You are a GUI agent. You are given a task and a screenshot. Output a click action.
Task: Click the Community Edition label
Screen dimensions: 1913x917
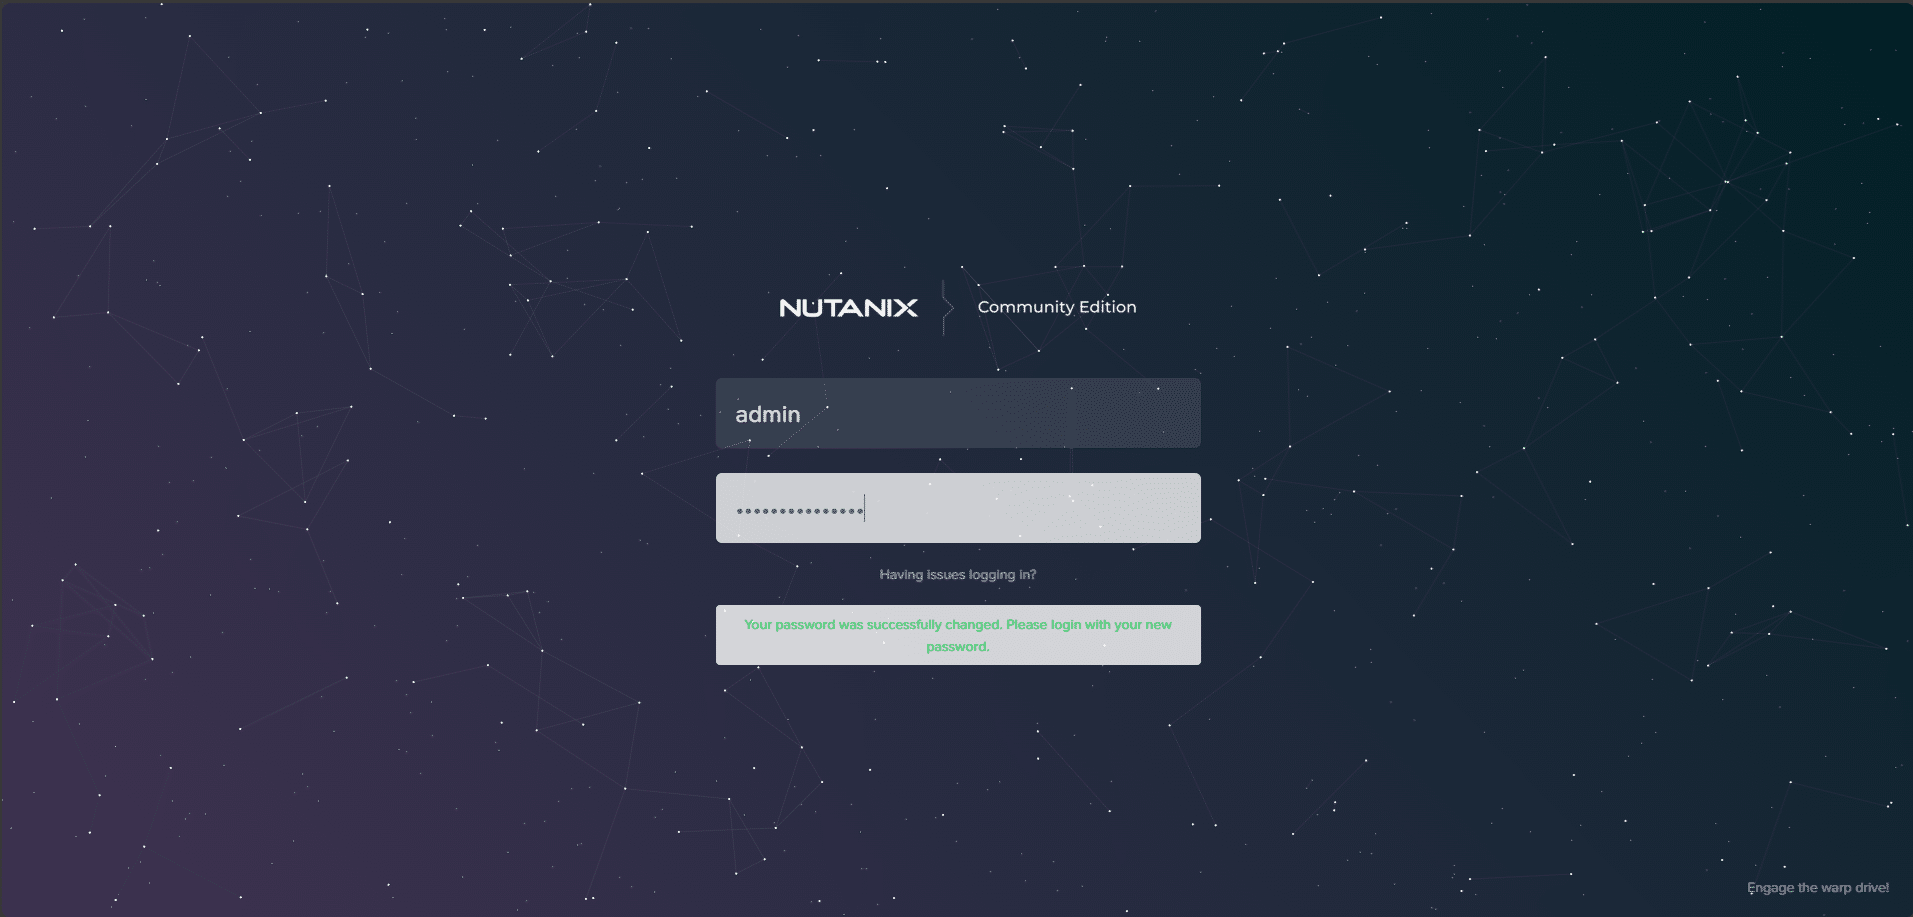click(x=1056, y=307)
